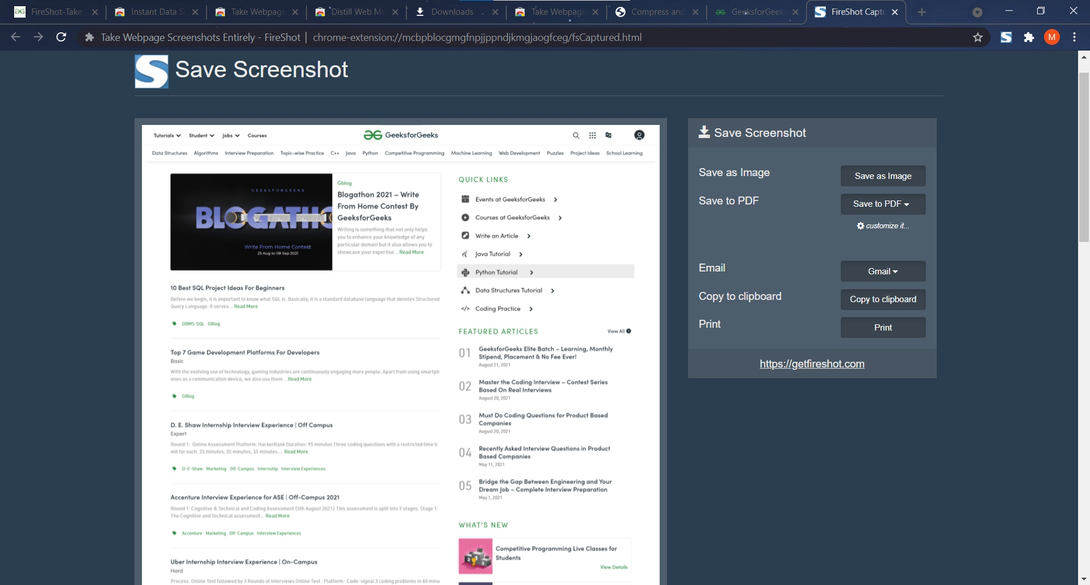Reload the page with refresh icon
Screen dimensions: 1090x585
tap(61, 37)
